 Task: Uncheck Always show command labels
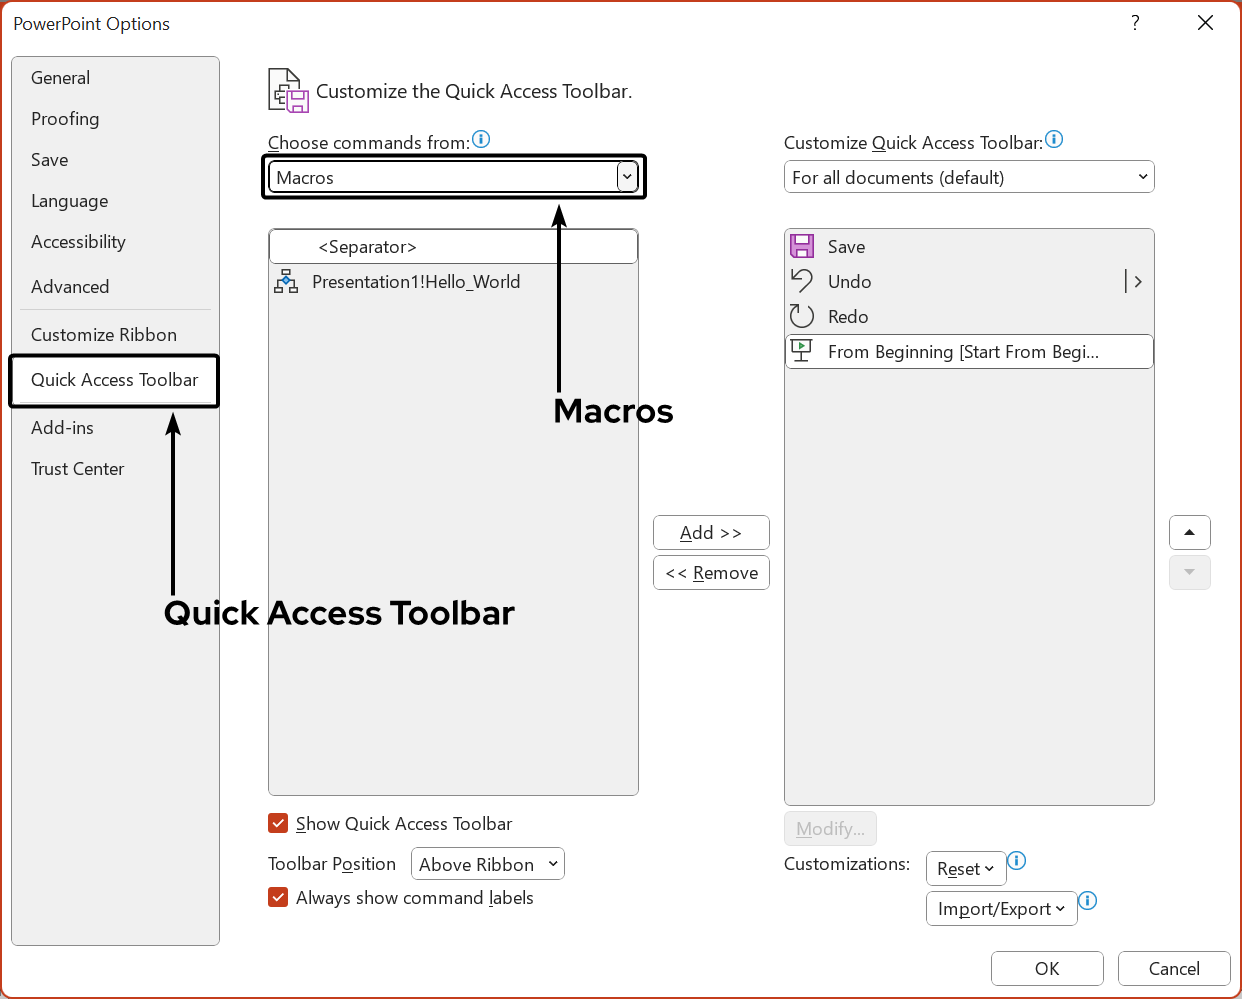279,897
